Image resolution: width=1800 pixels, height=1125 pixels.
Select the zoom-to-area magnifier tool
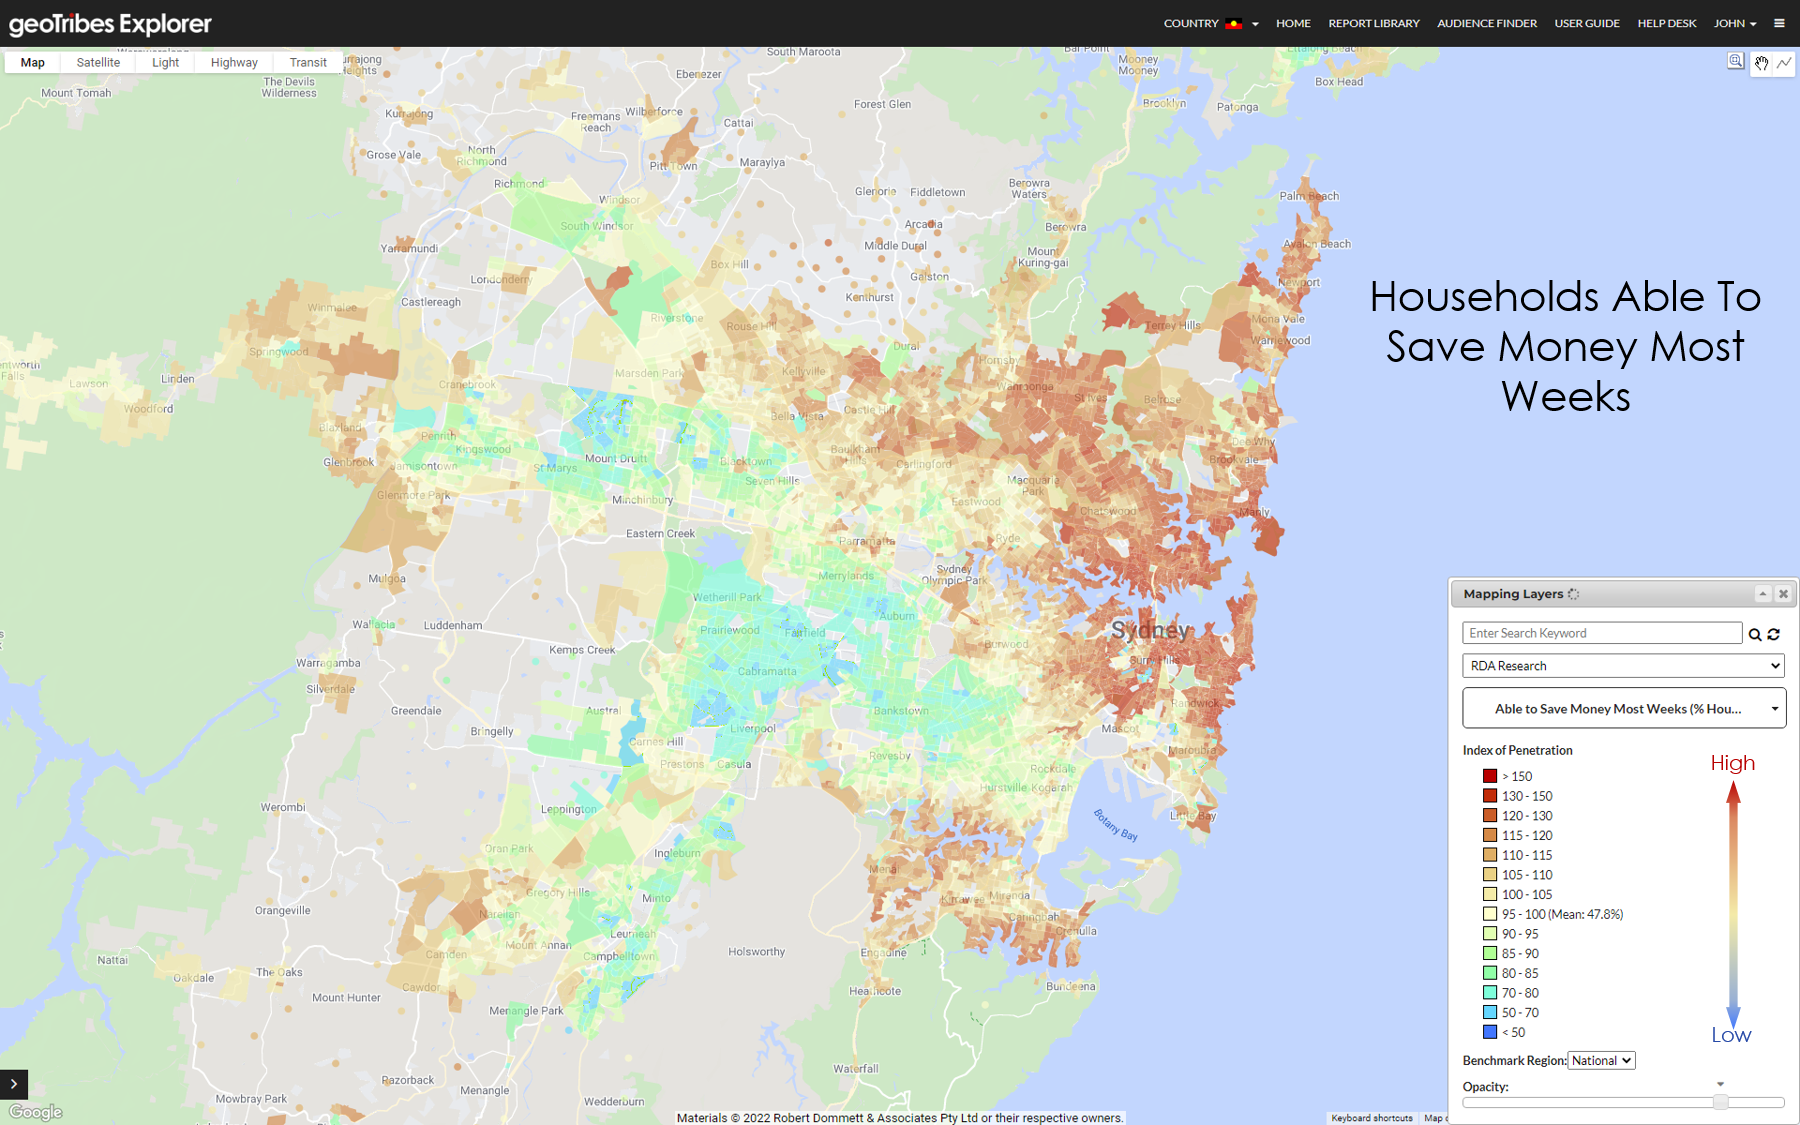point(1735,61)
